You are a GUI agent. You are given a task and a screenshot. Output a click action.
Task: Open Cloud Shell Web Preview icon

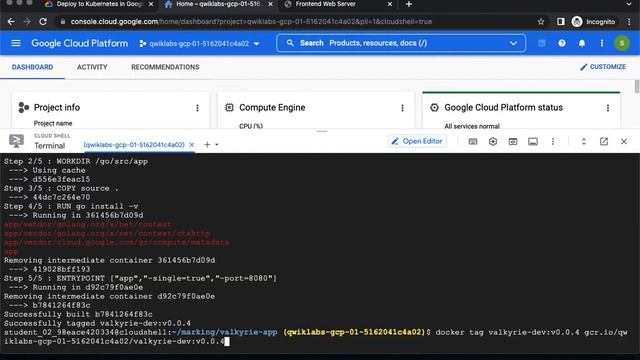pyautogui.click(x=513, y=142)
